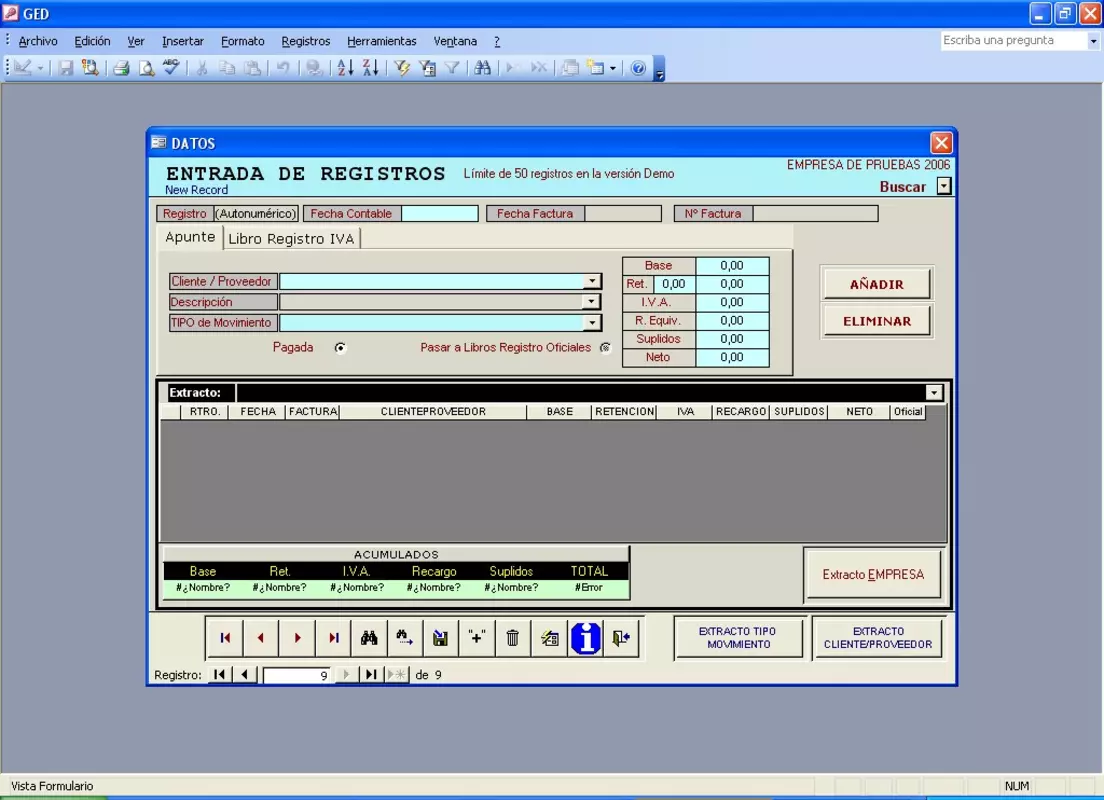
Task: Open the Registros menu
Action: 306,41
